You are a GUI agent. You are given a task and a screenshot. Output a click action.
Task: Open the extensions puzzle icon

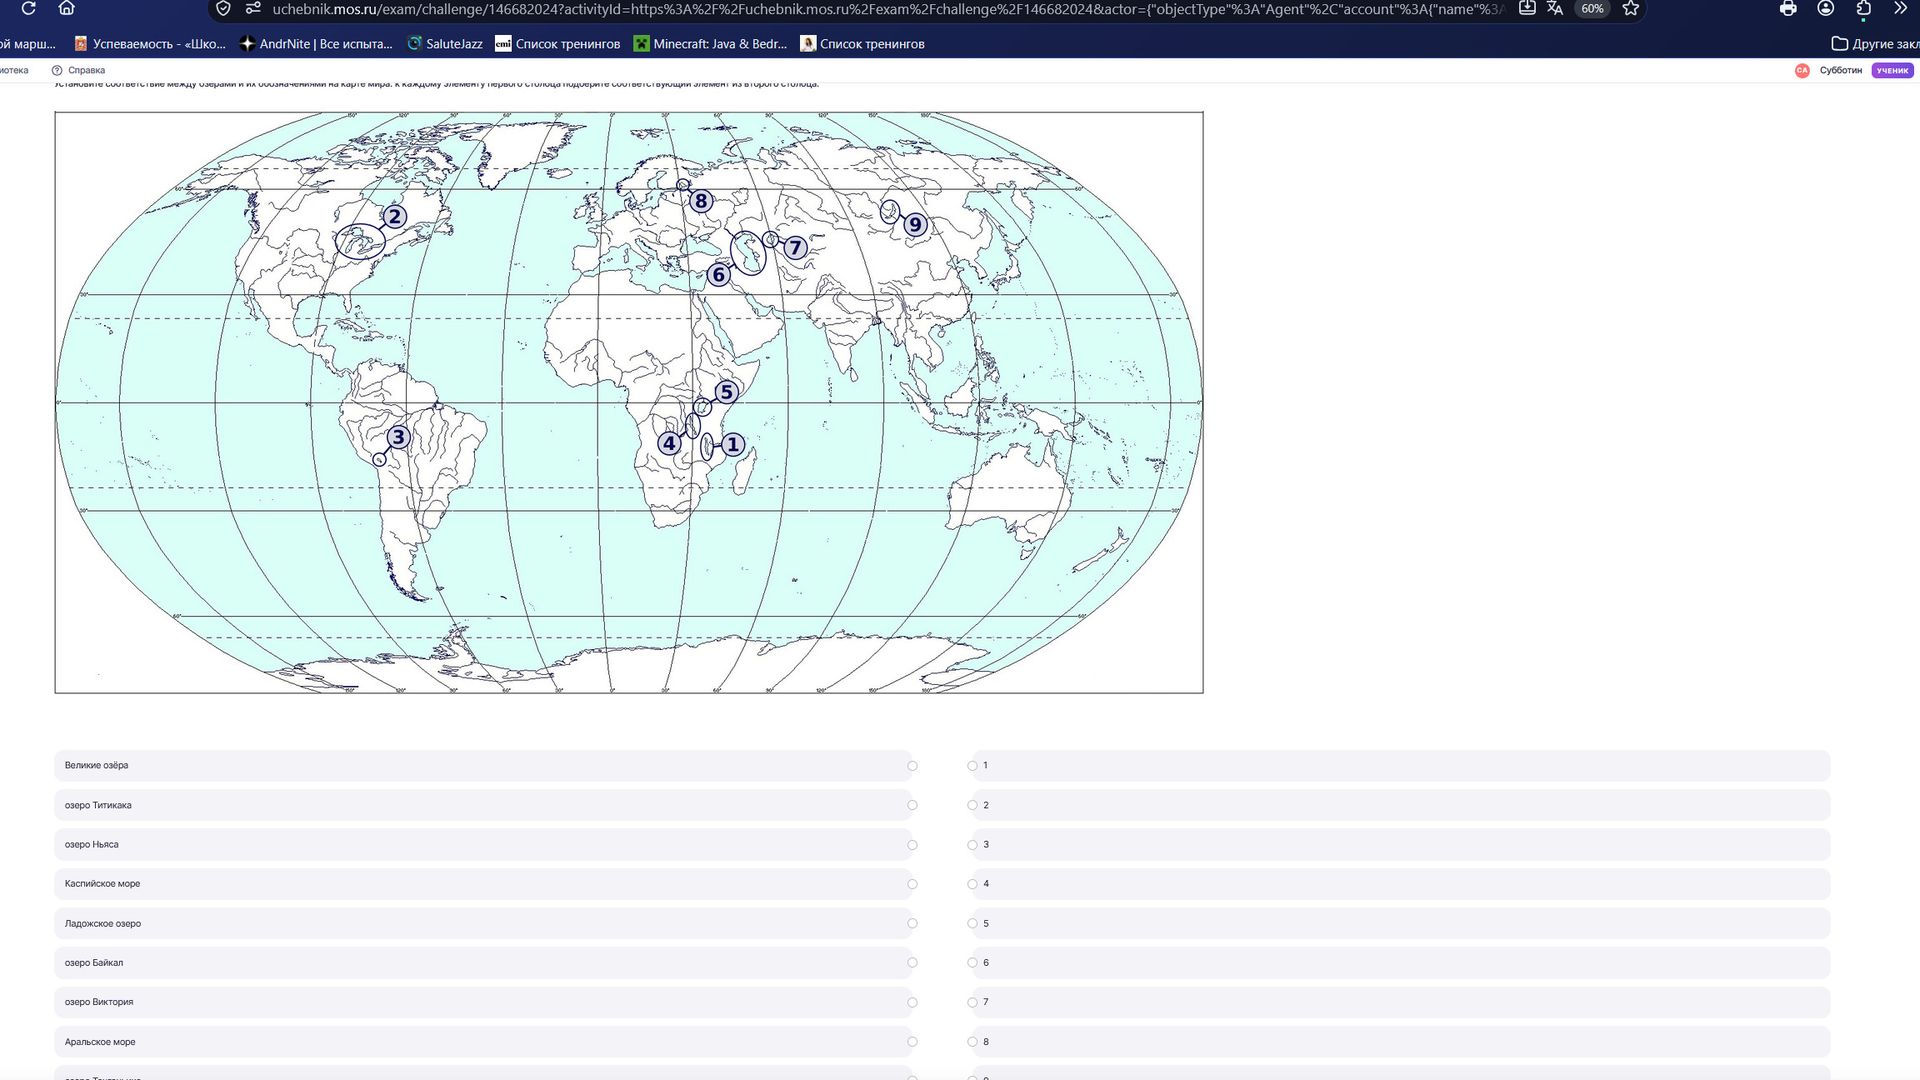pos(1863,8)
